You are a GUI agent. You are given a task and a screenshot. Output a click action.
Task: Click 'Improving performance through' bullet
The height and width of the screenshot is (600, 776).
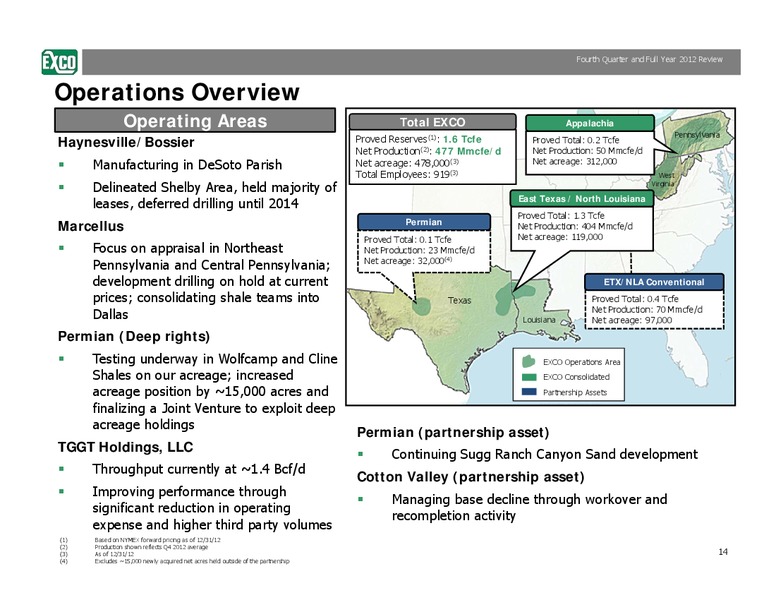[212, 508]
